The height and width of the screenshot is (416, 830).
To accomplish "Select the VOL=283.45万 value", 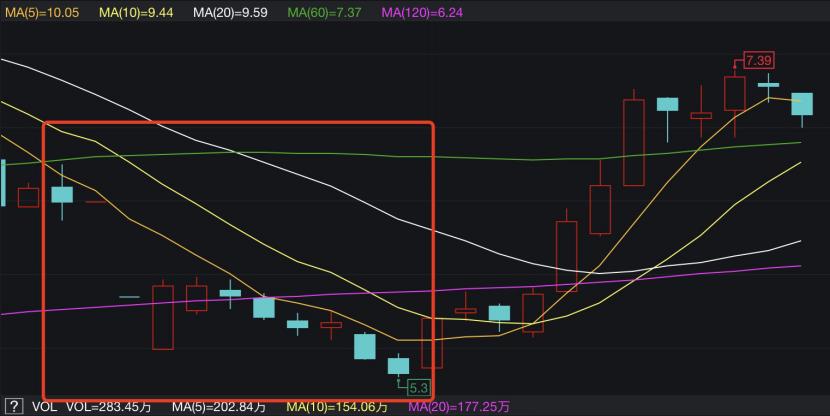I will pyautogui.click(x=109, y=407).
